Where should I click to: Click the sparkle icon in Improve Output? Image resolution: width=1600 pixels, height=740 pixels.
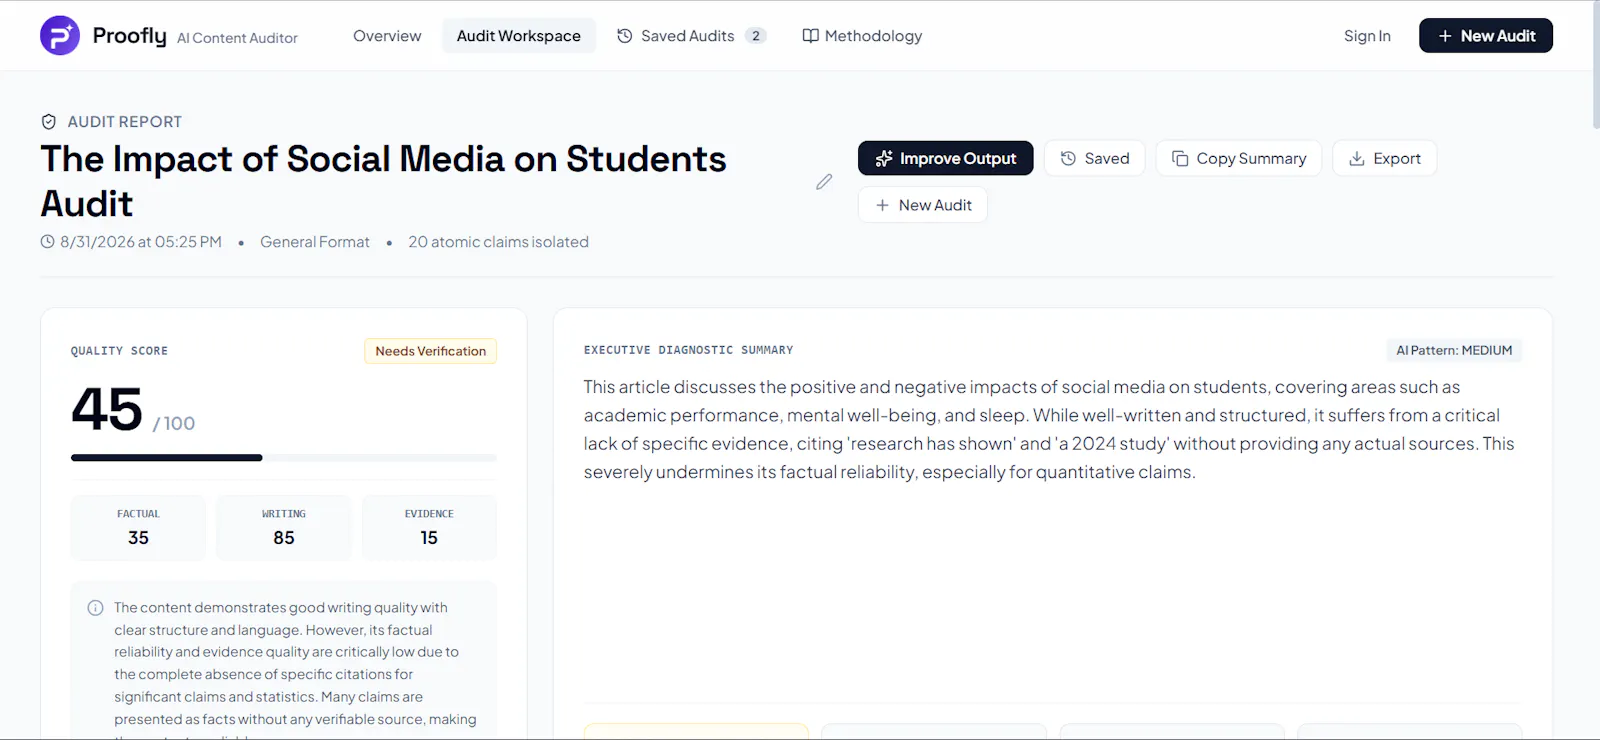click(883, 158)
